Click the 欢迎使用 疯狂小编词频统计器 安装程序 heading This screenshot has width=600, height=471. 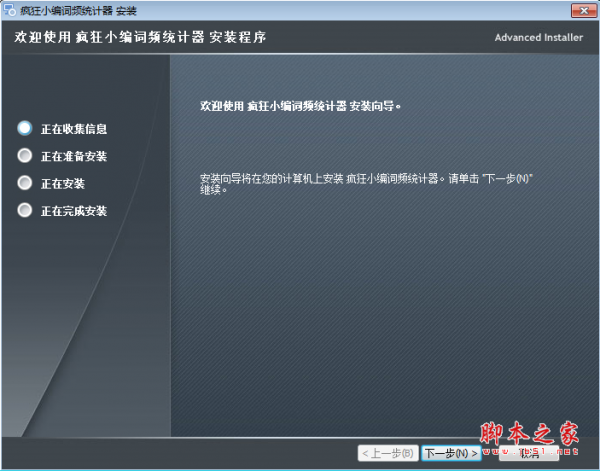pos(140,37)
